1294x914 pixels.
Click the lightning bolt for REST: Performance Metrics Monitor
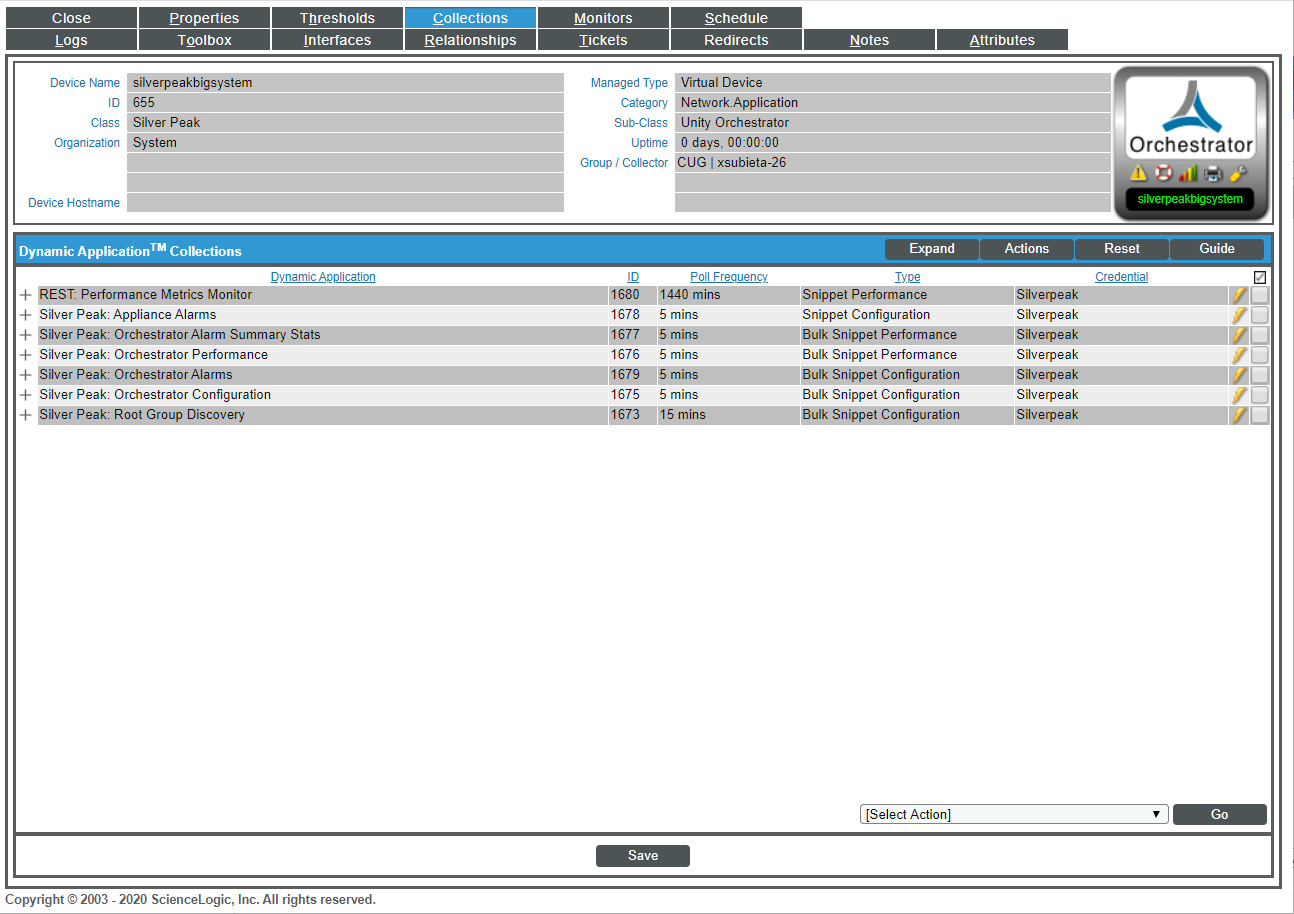1239,294
